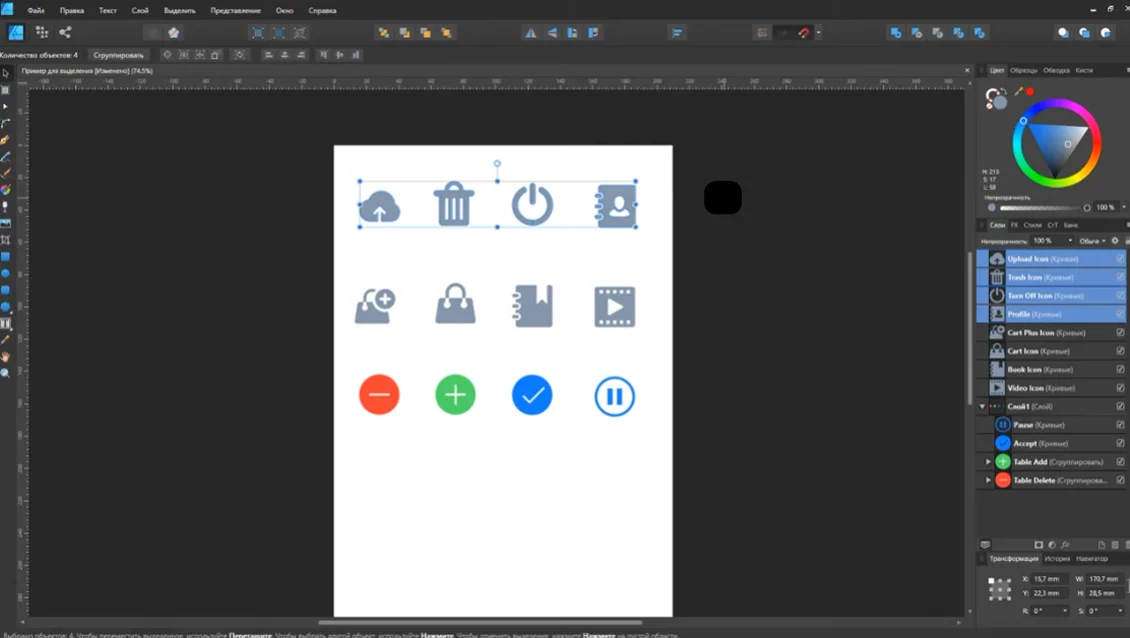Image resolution: width=1130 pixels, height=638 pixels.
Task: Click the Move to Back arrange icon
Action: coord(383,32)
